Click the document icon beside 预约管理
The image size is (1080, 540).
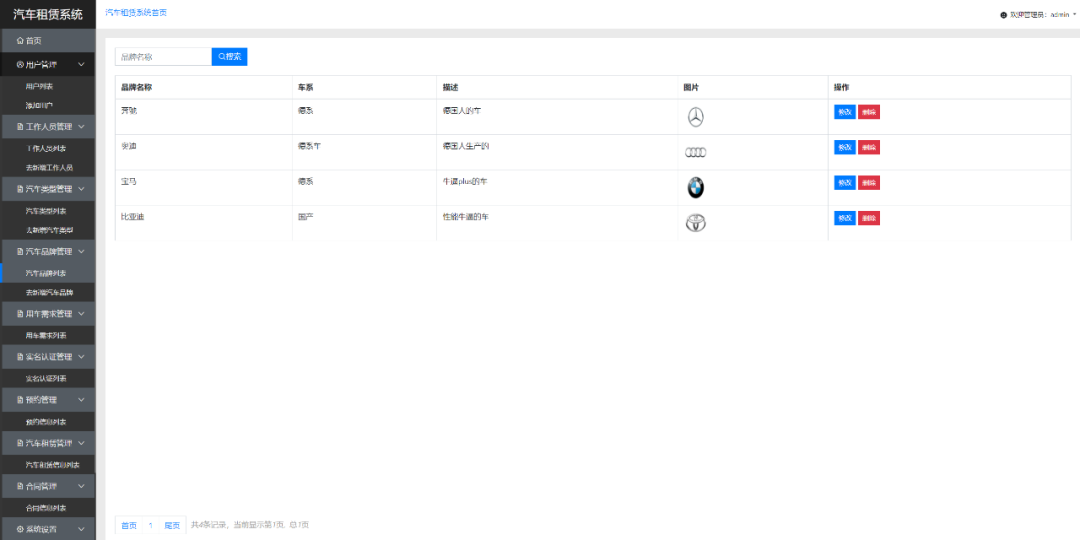[20, 399]
